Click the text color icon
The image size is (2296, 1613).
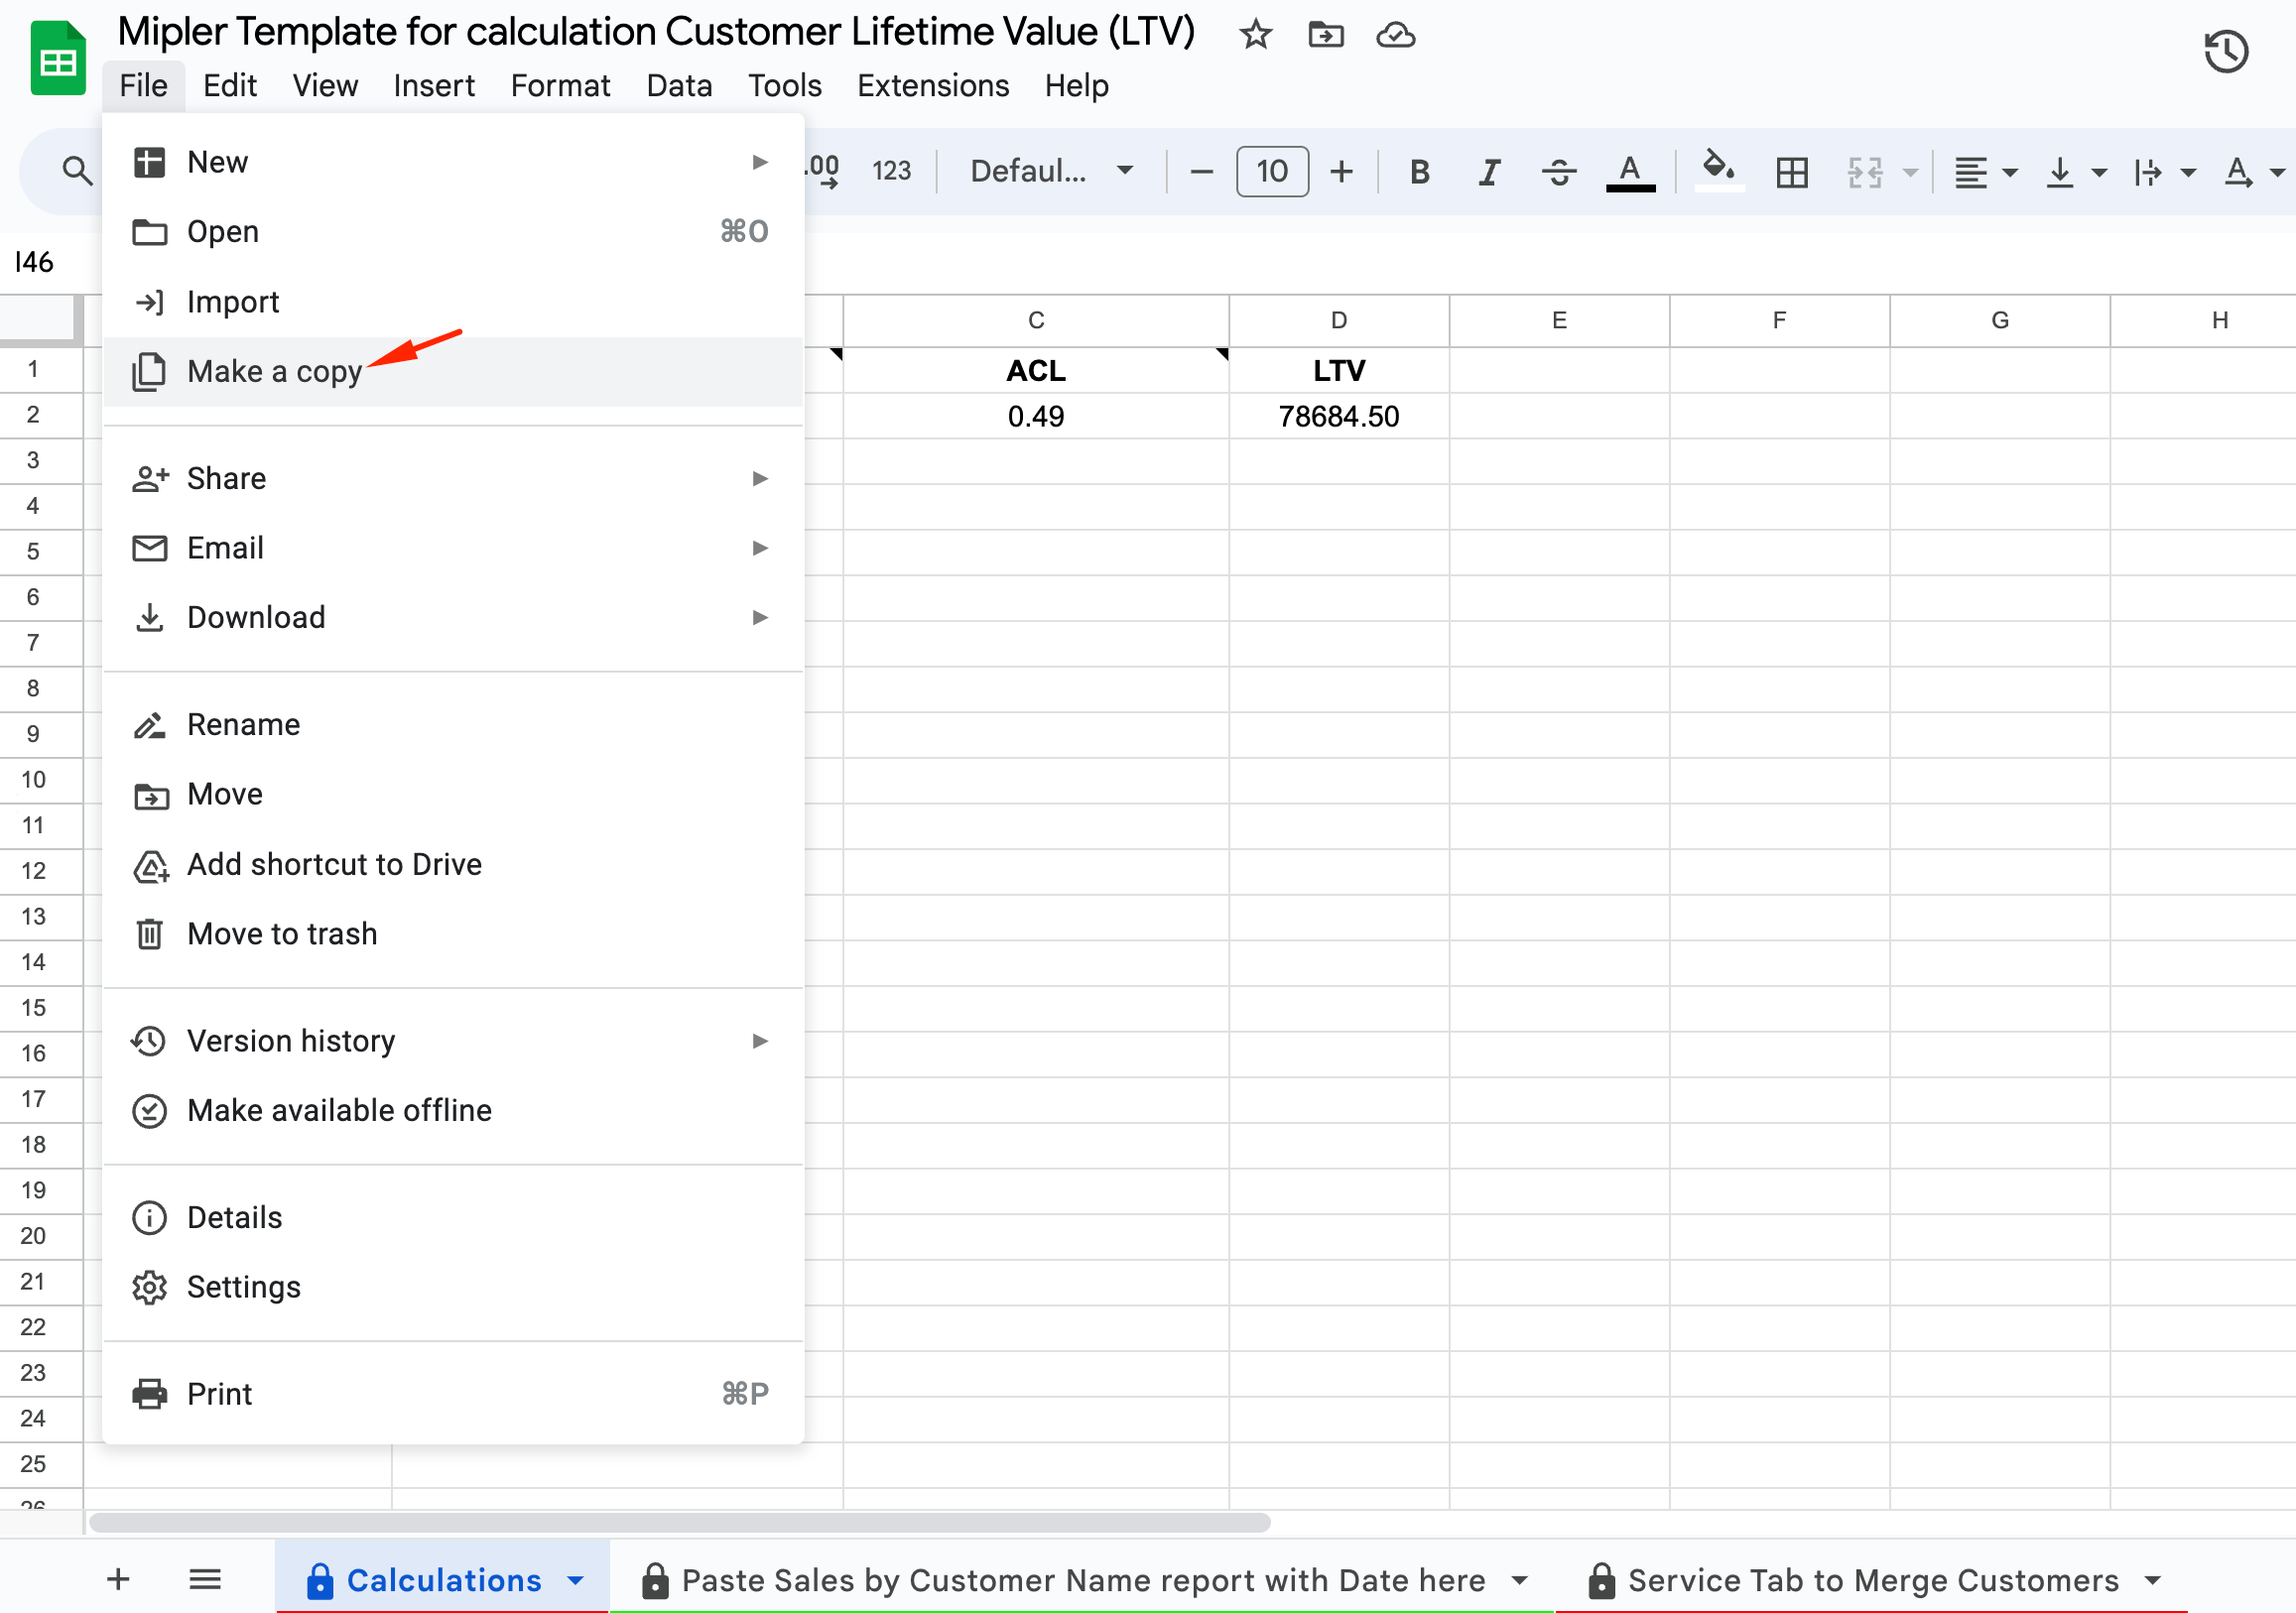(x=1629, y=172)
